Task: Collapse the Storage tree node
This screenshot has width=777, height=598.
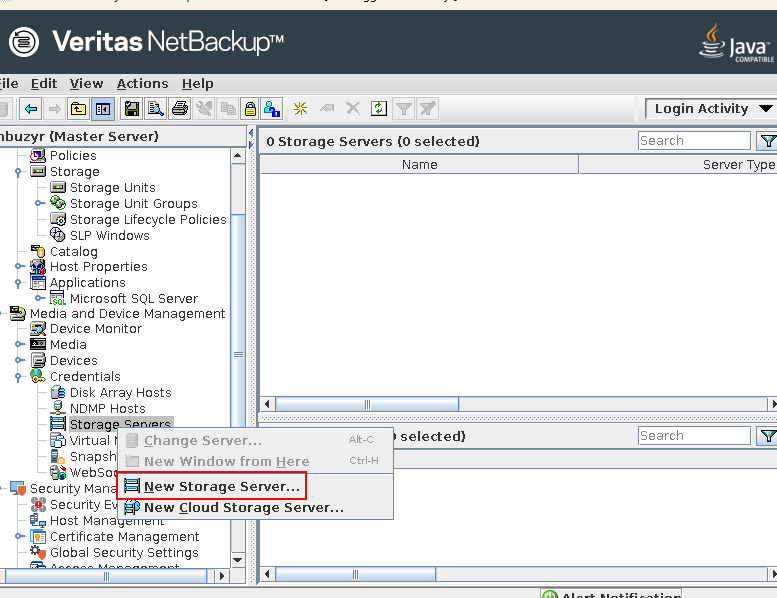Action: click(18, 172)
